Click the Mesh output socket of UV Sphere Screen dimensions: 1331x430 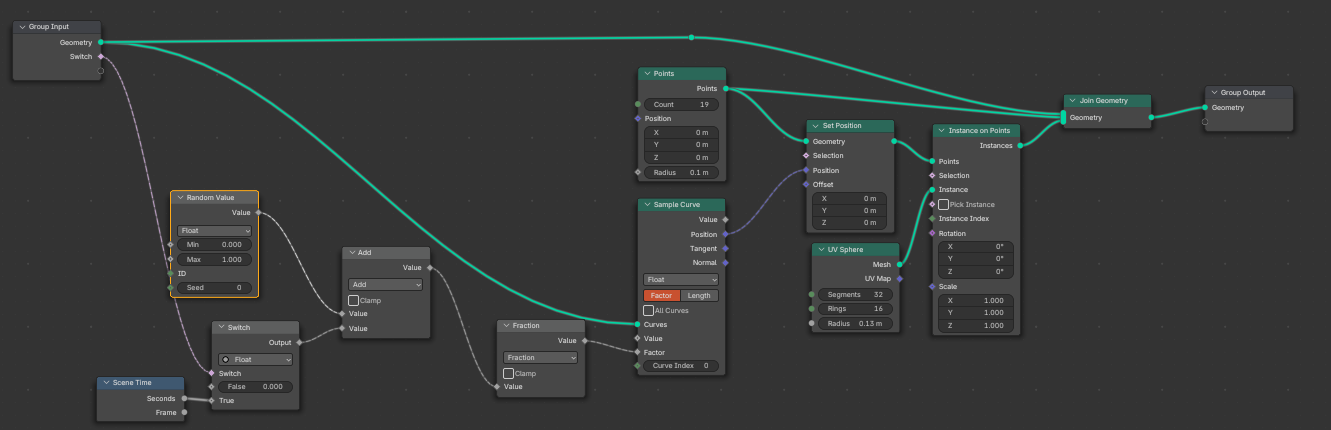coord(899,265)
